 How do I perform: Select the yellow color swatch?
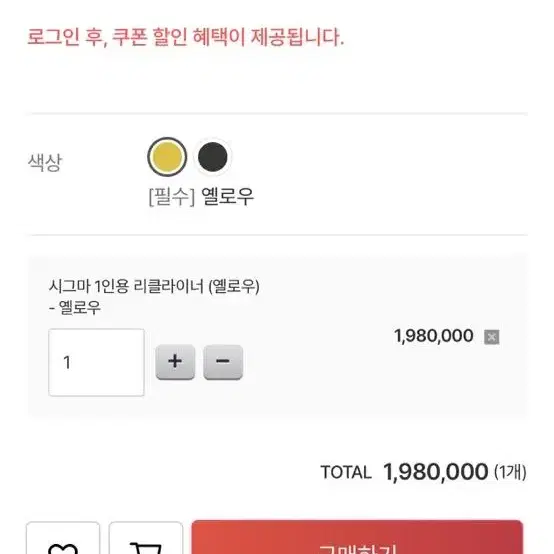point(167,157)
